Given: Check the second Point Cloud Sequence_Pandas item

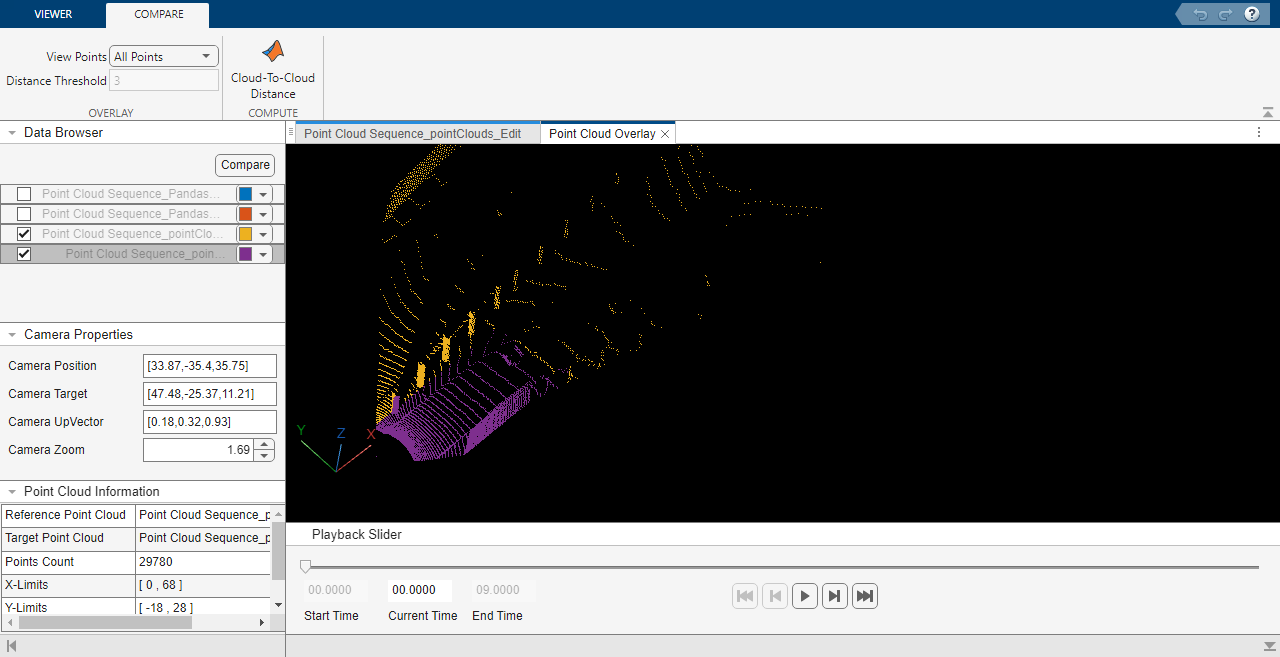Looking at the screenshot, I should click(x=23, y=213).
